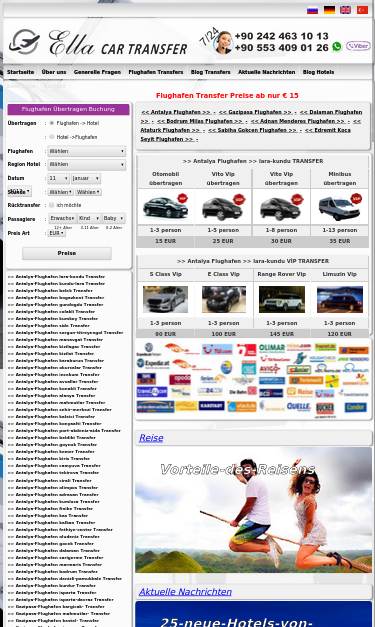
Task: Expand the Region Hotel dropdown
Action: (x=87, y=164)
